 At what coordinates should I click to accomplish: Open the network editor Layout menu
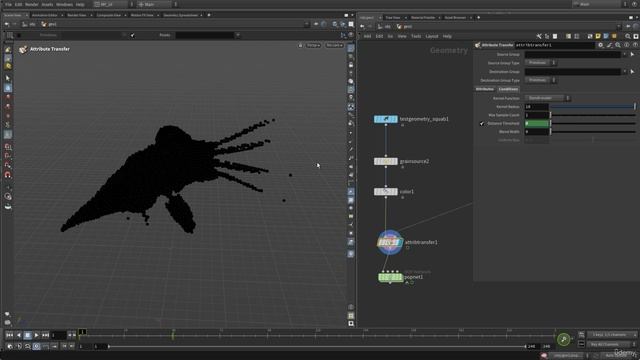click(432, 36)
